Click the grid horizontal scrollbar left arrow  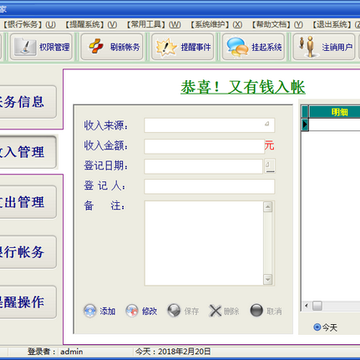coord(306,306)
